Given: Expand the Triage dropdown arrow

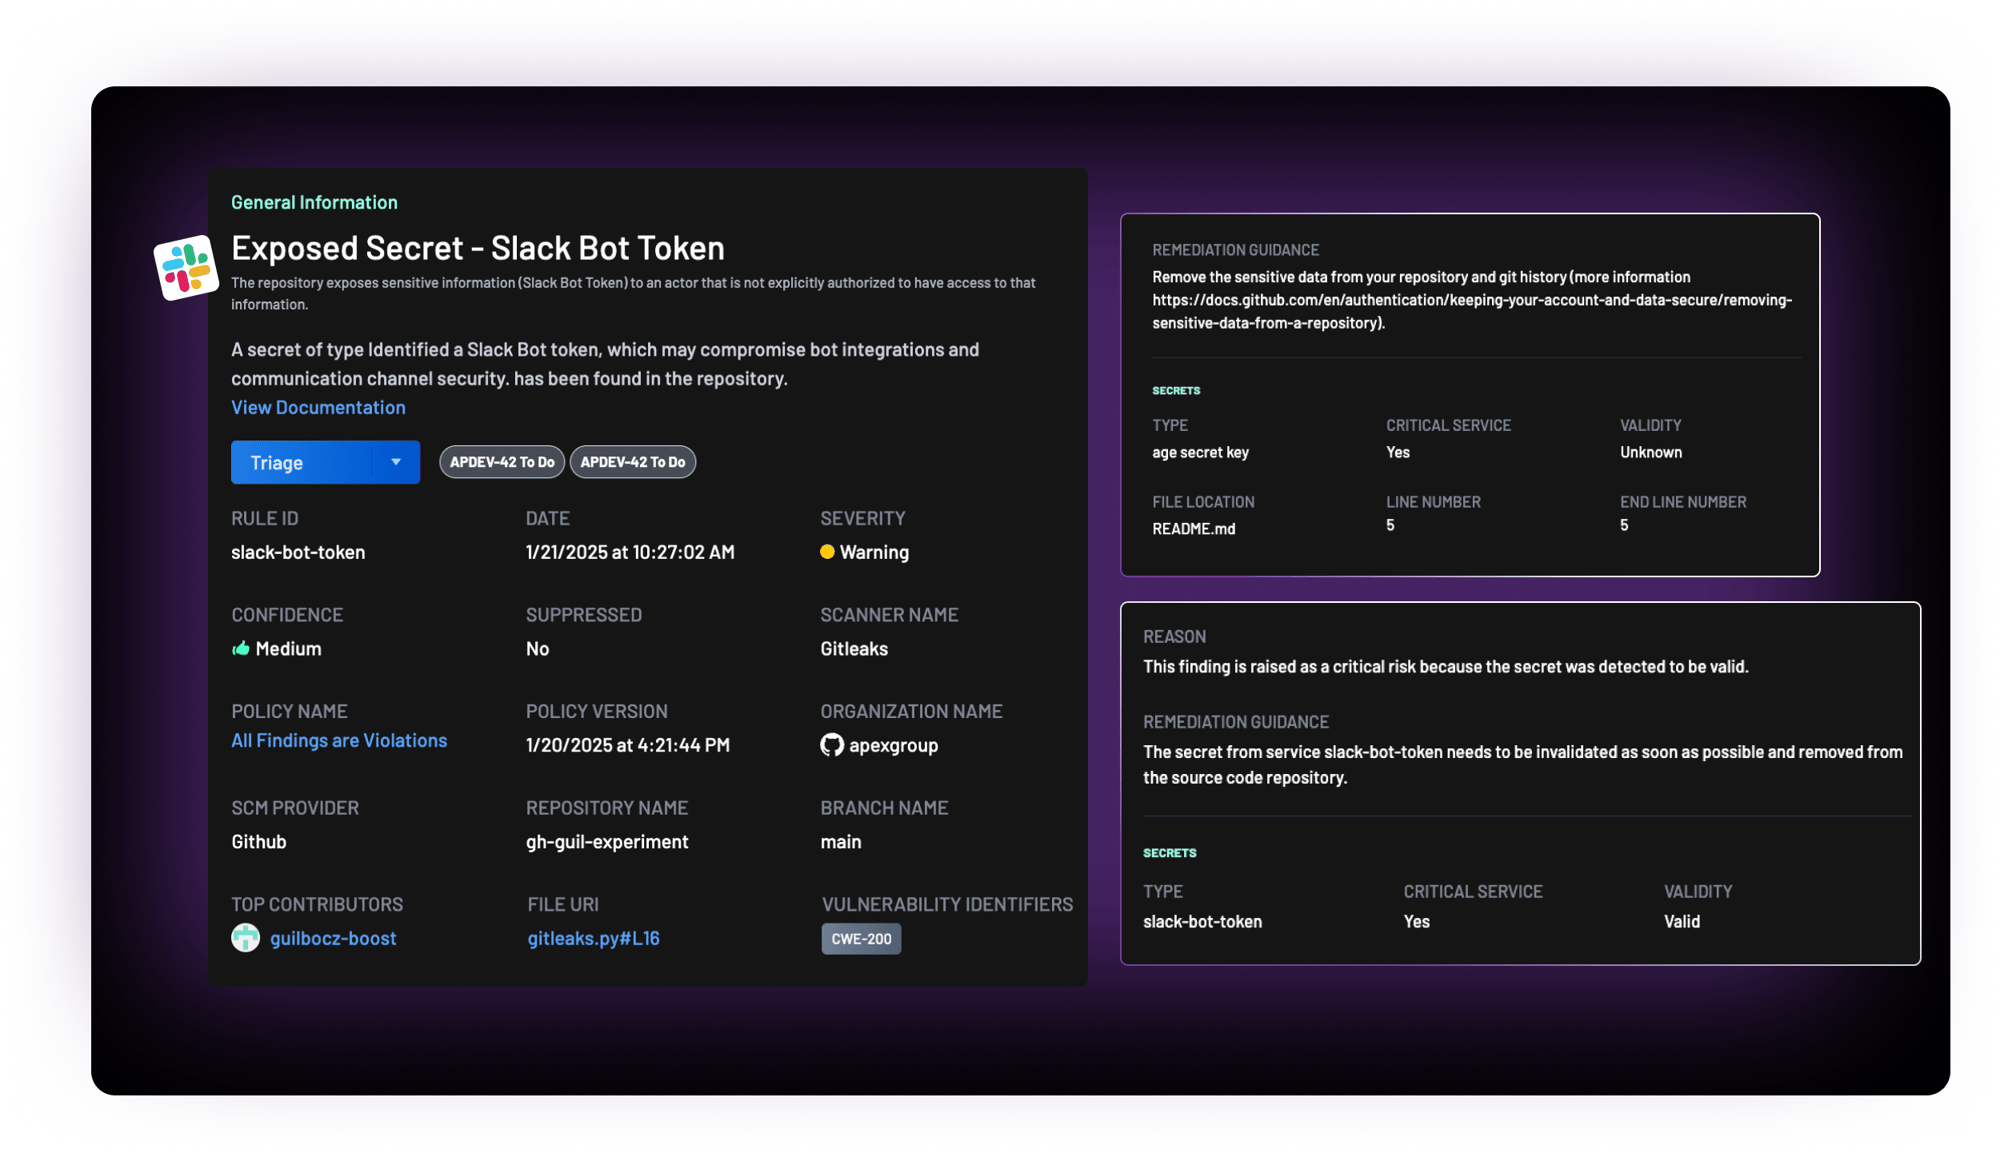Looking at the screenshot, I should [396, 462].
